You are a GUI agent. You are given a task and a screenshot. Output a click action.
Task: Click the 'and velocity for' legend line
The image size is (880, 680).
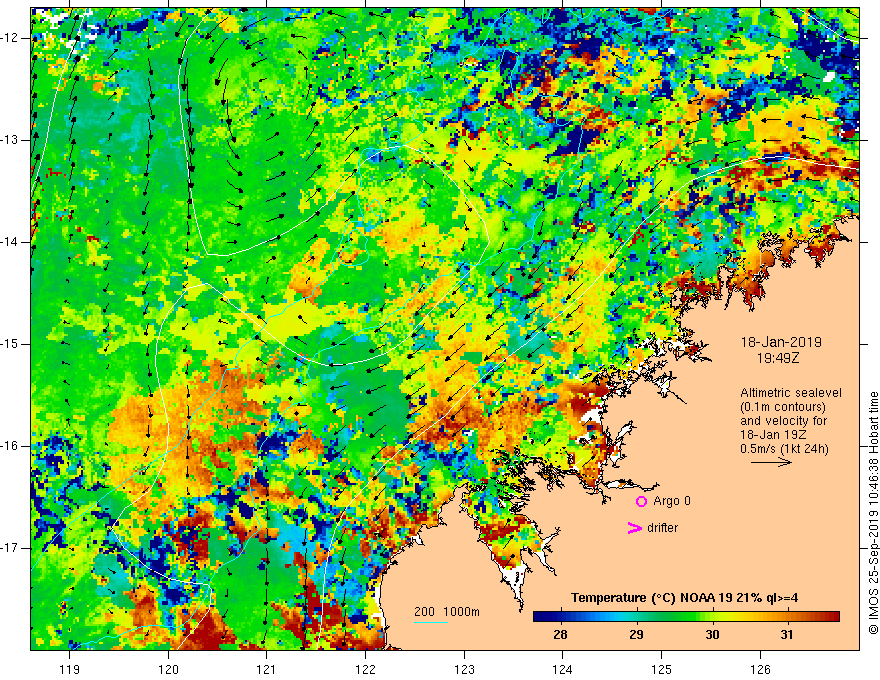point(784,421)
